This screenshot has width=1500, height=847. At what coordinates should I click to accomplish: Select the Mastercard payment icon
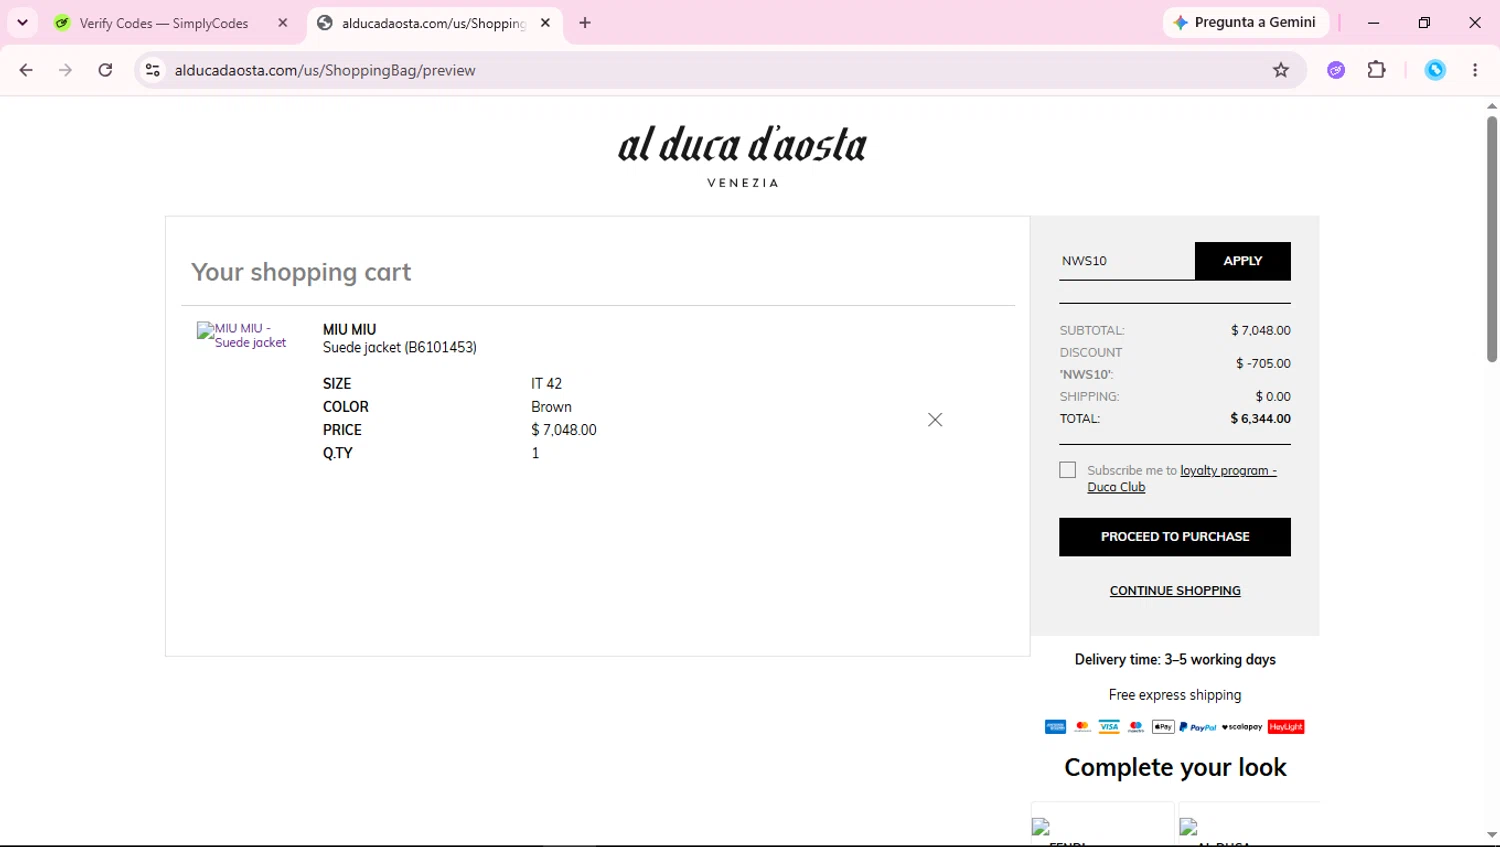coord(1082,727)
